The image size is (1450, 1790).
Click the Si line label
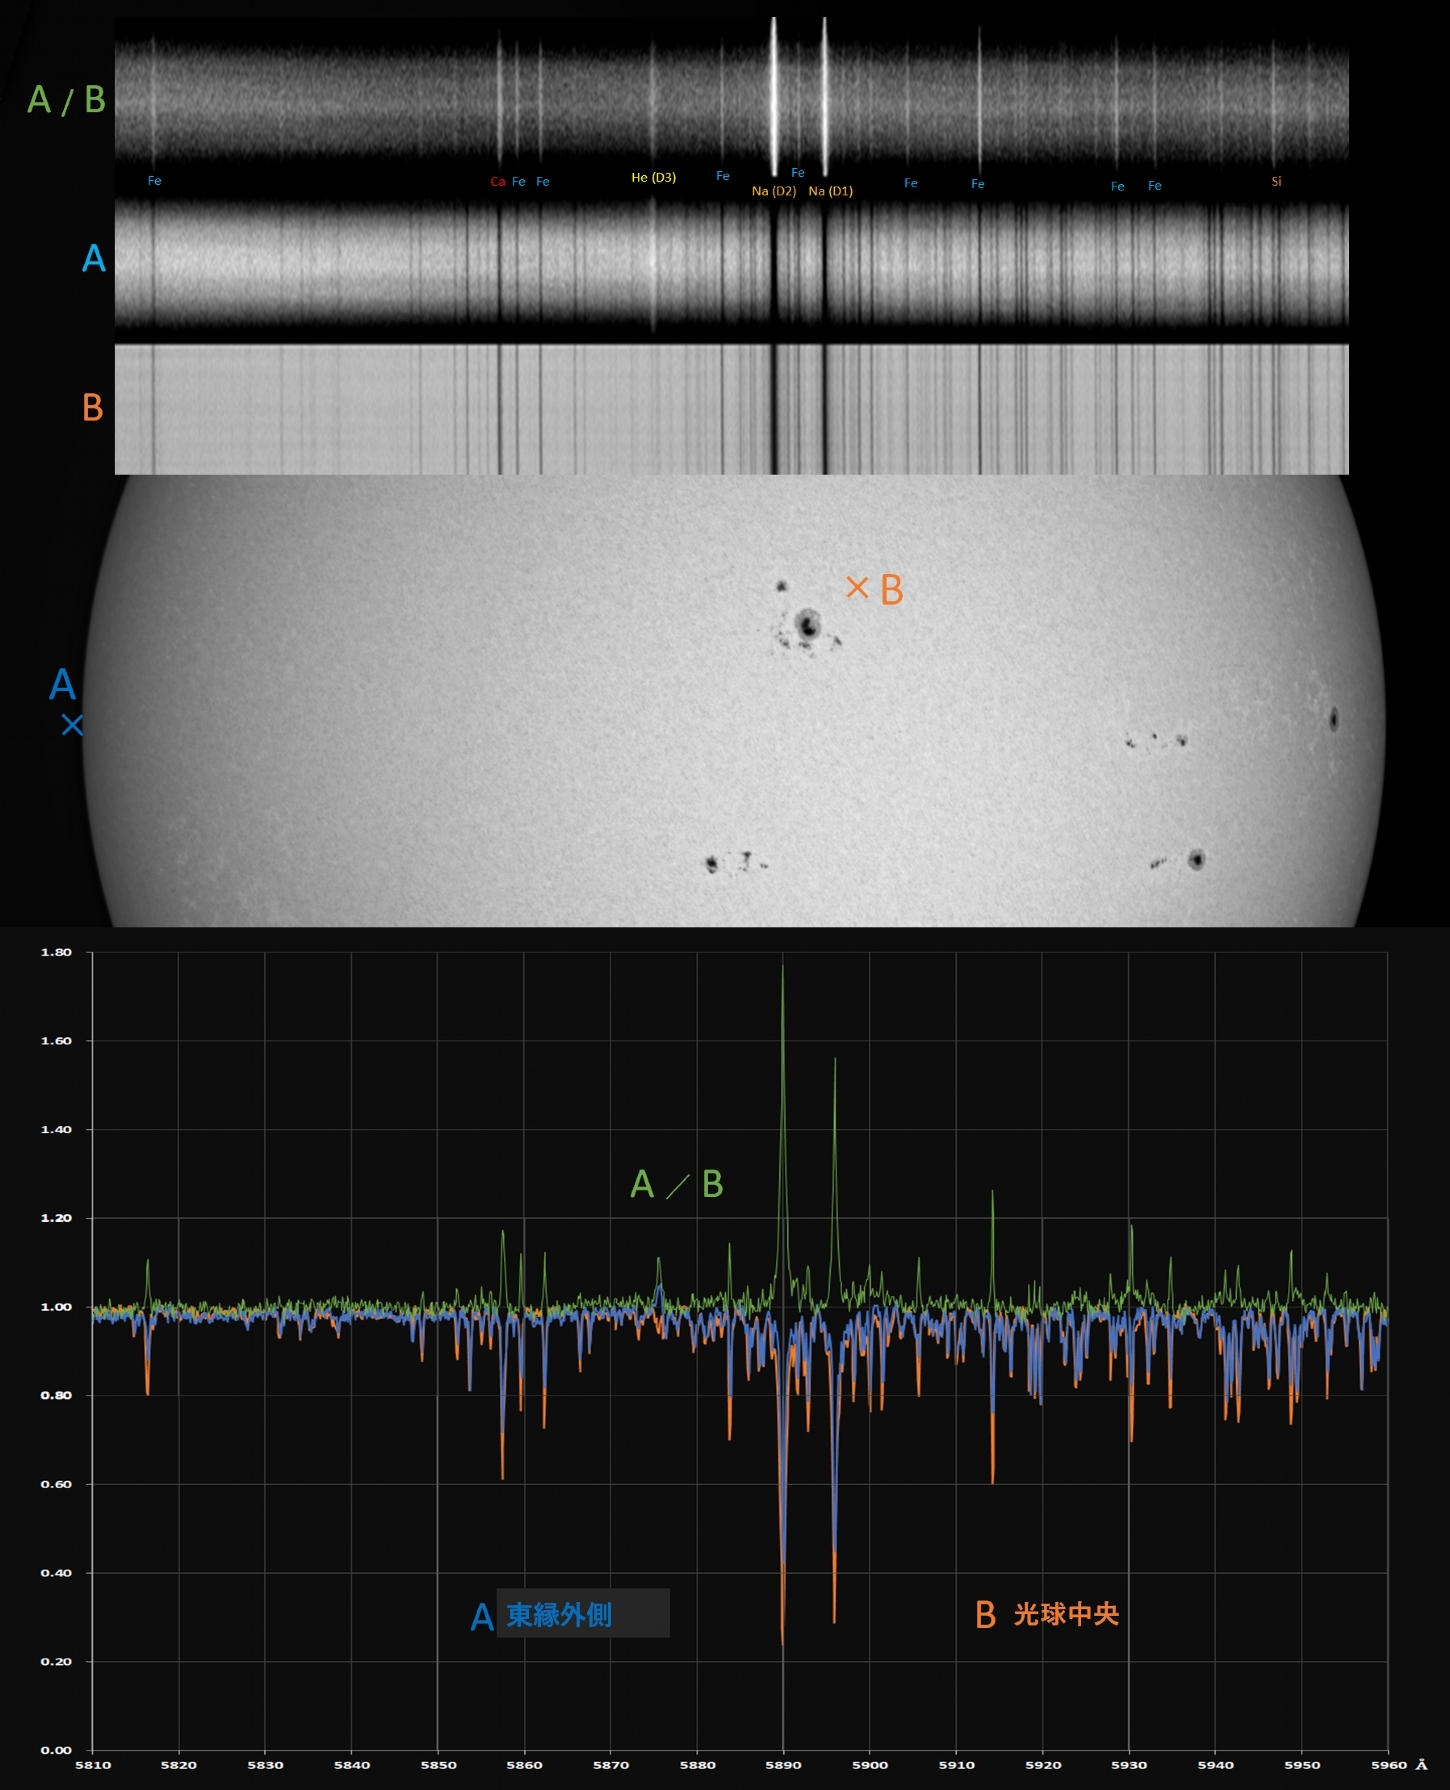[x=1276, y=181]
